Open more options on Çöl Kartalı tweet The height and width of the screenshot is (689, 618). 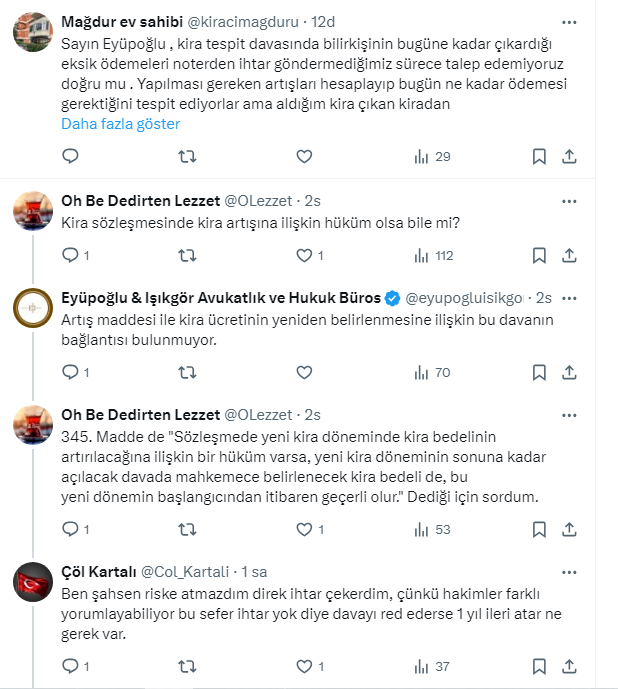pos(568,570)
